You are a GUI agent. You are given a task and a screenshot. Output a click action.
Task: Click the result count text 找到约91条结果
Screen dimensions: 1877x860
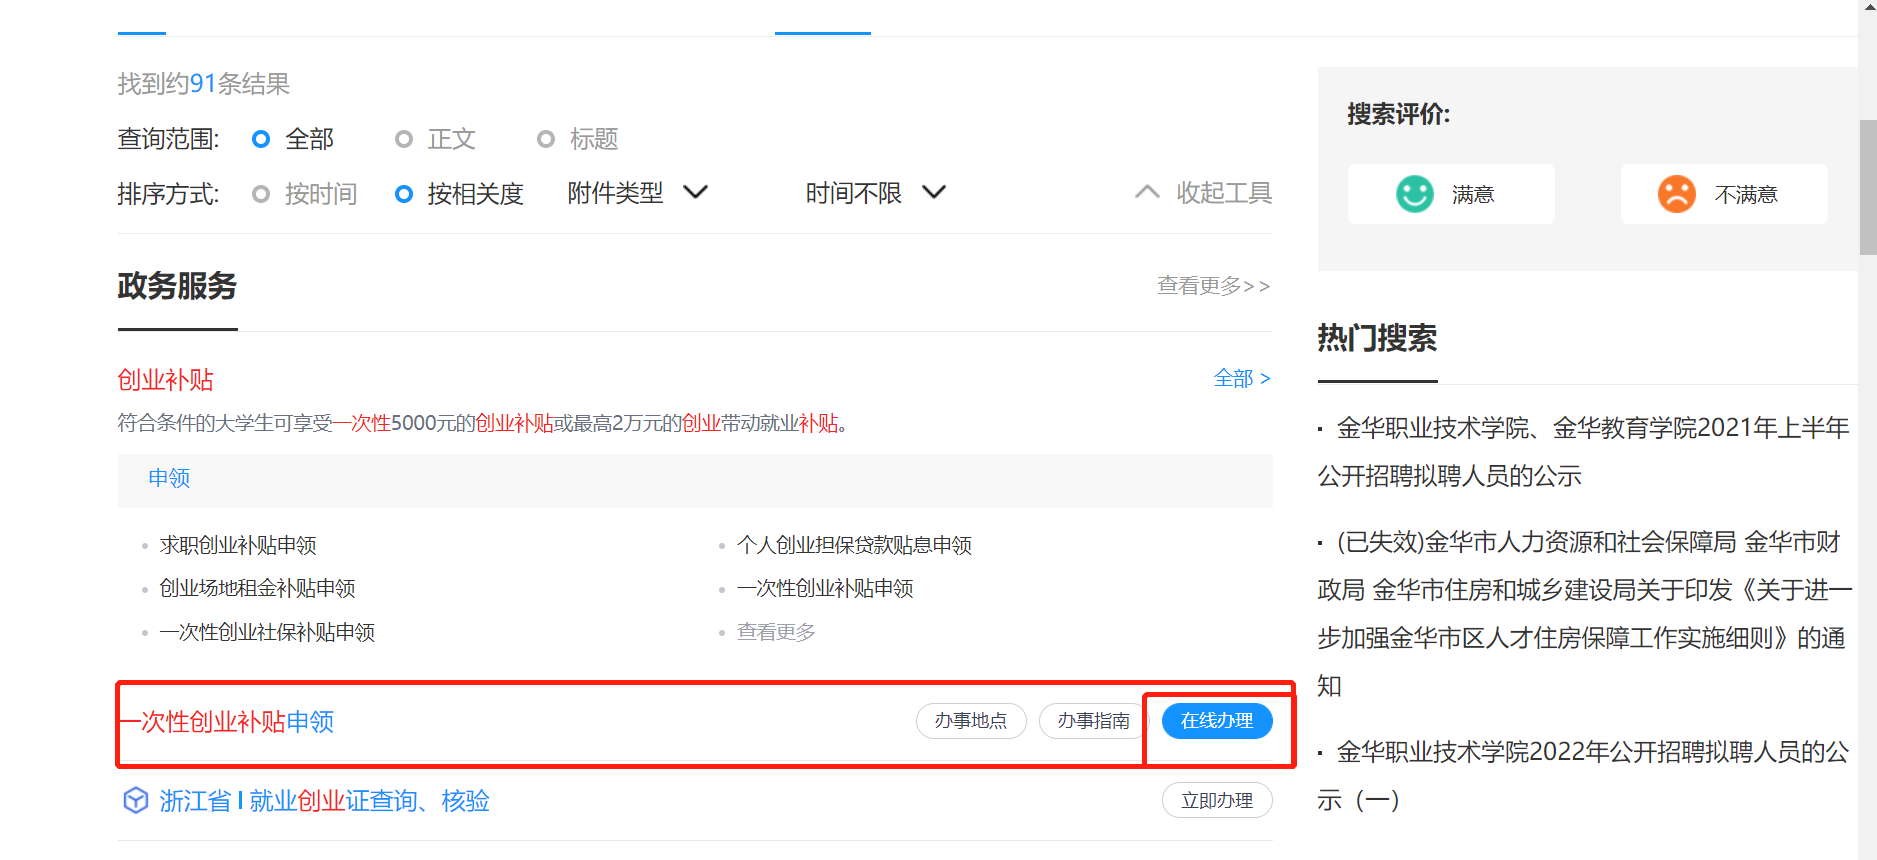204,84
